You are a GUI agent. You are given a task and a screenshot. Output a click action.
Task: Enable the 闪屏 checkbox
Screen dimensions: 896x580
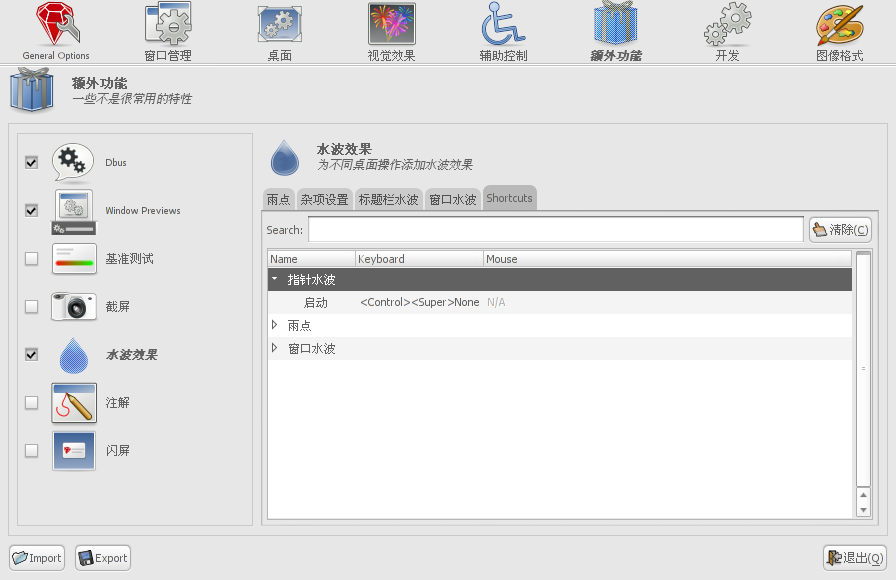(x=31, y=450)
